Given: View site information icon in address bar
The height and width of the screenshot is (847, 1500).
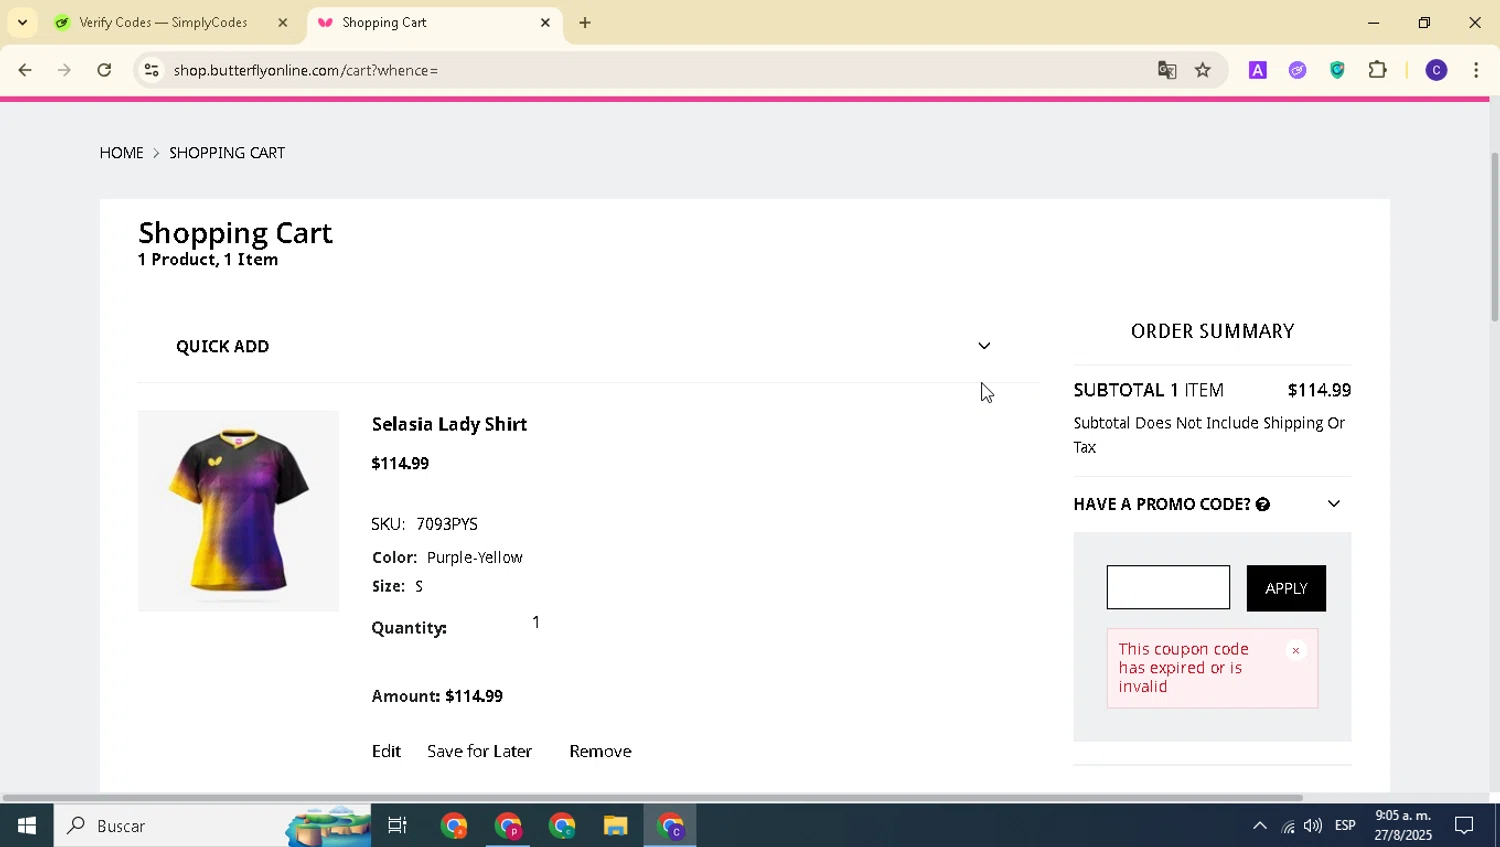Looking at the screenshot, I should pyautogui.click(x=151, y=70).
